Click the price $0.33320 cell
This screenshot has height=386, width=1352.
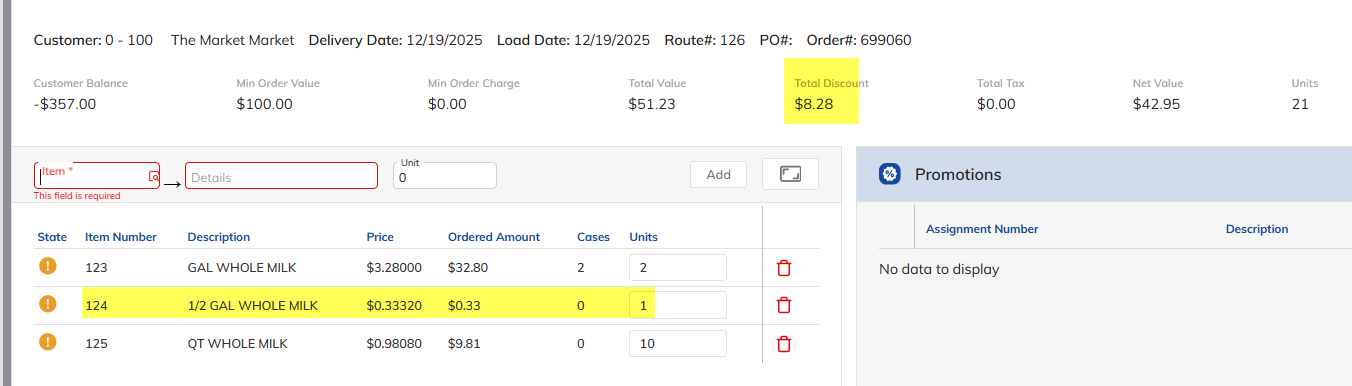click(394, 305)
